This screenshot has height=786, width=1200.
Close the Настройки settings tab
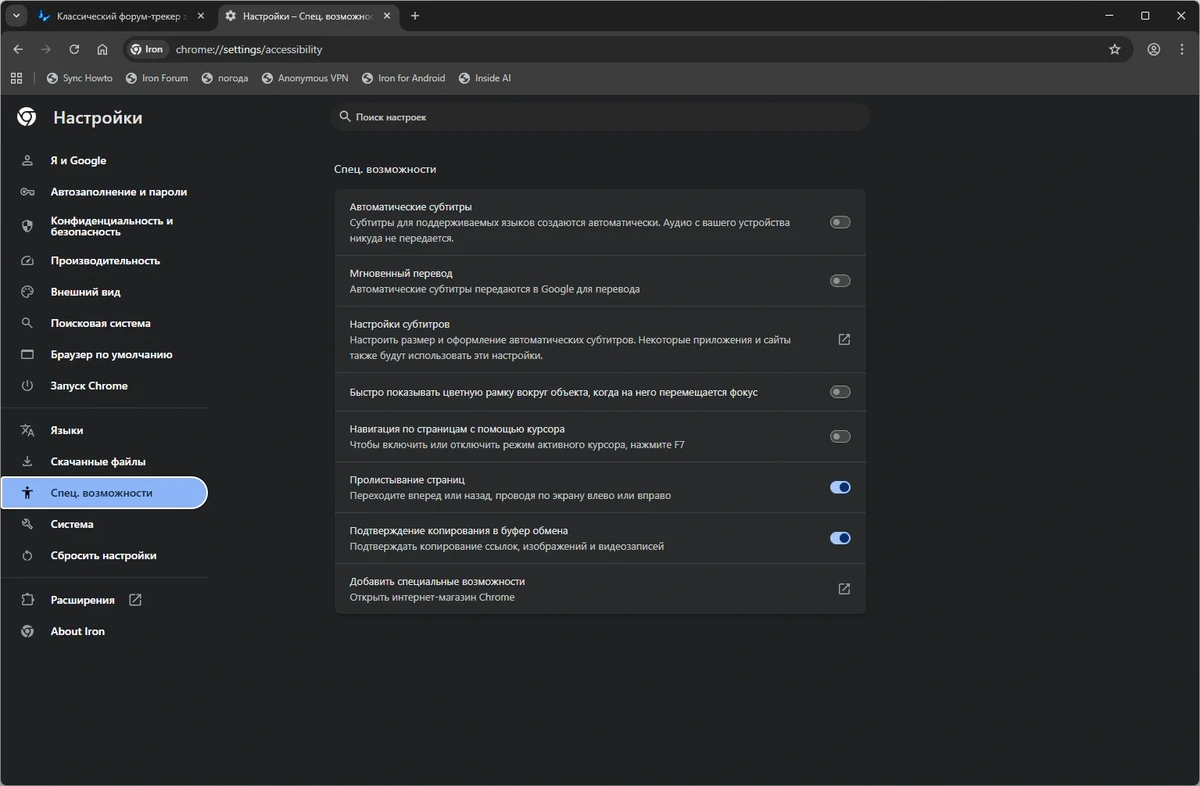click(387, 16)
